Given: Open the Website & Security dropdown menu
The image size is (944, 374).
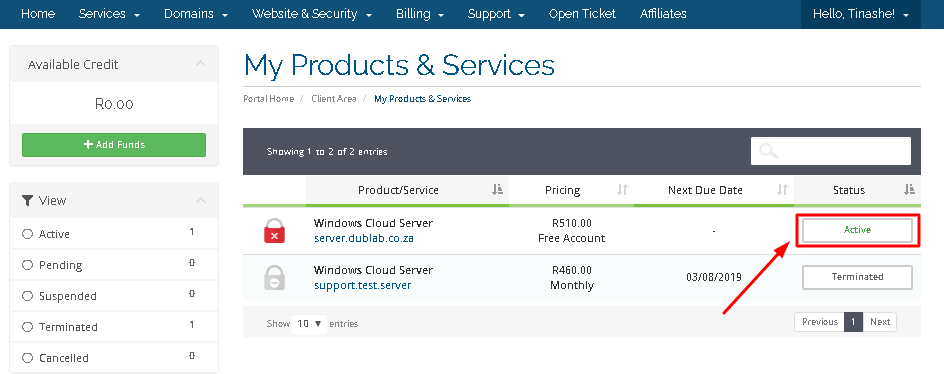Looking at the screenshot, I should coord(311,14).
